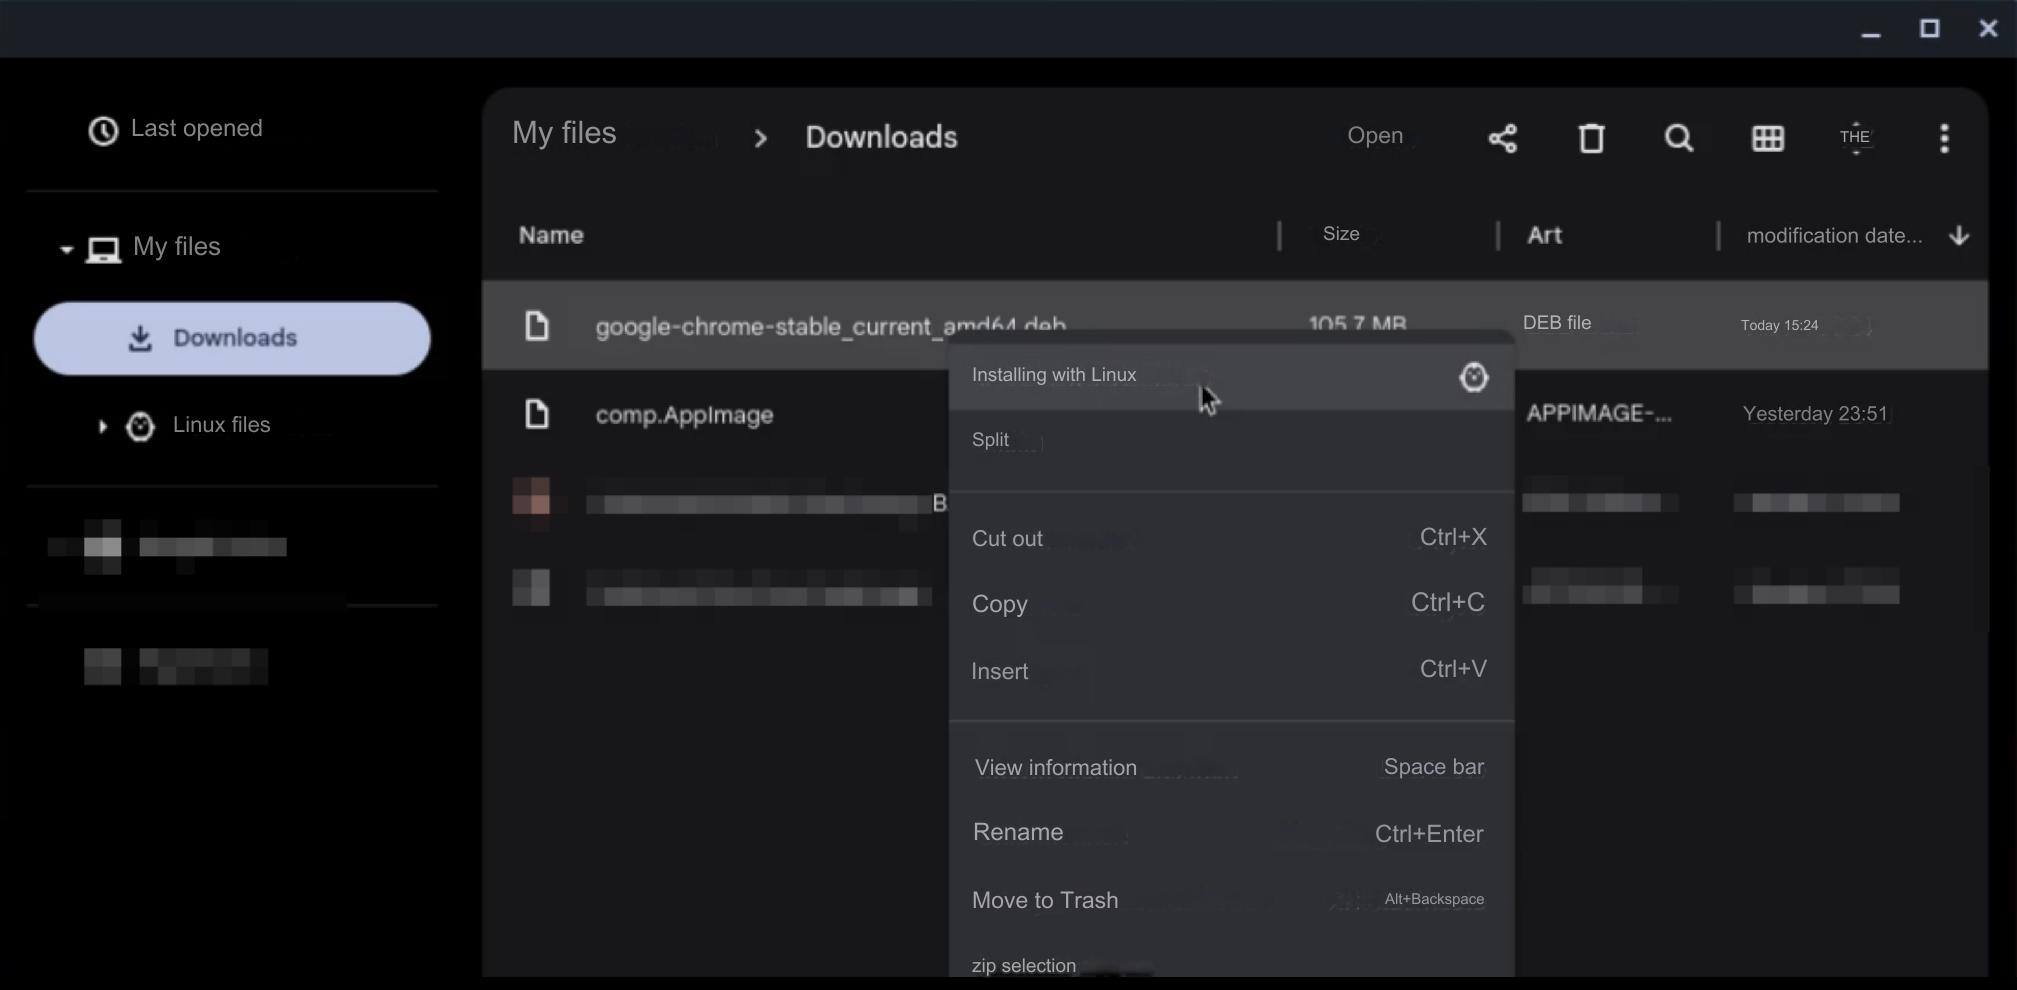This screenshot has width=2017, height=990.
Task: Click the Open button in toolbar
Action: pos(1374,136)
